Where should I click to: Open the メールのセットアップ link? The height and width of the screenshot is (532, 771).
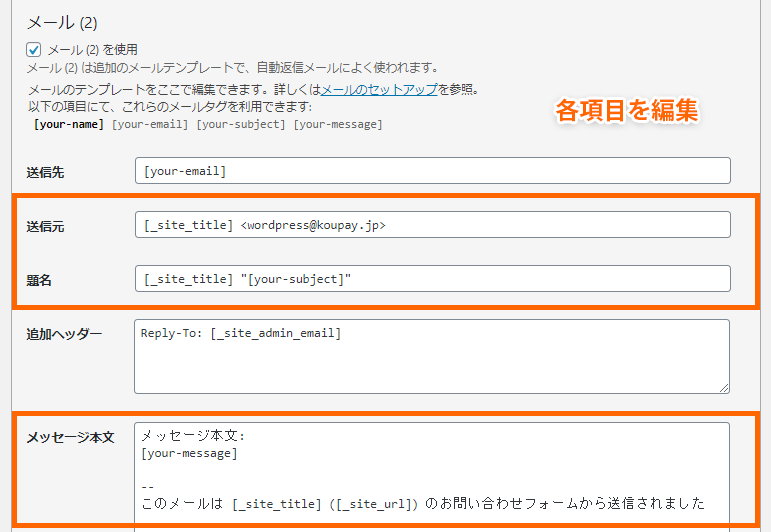pos(379,89)
